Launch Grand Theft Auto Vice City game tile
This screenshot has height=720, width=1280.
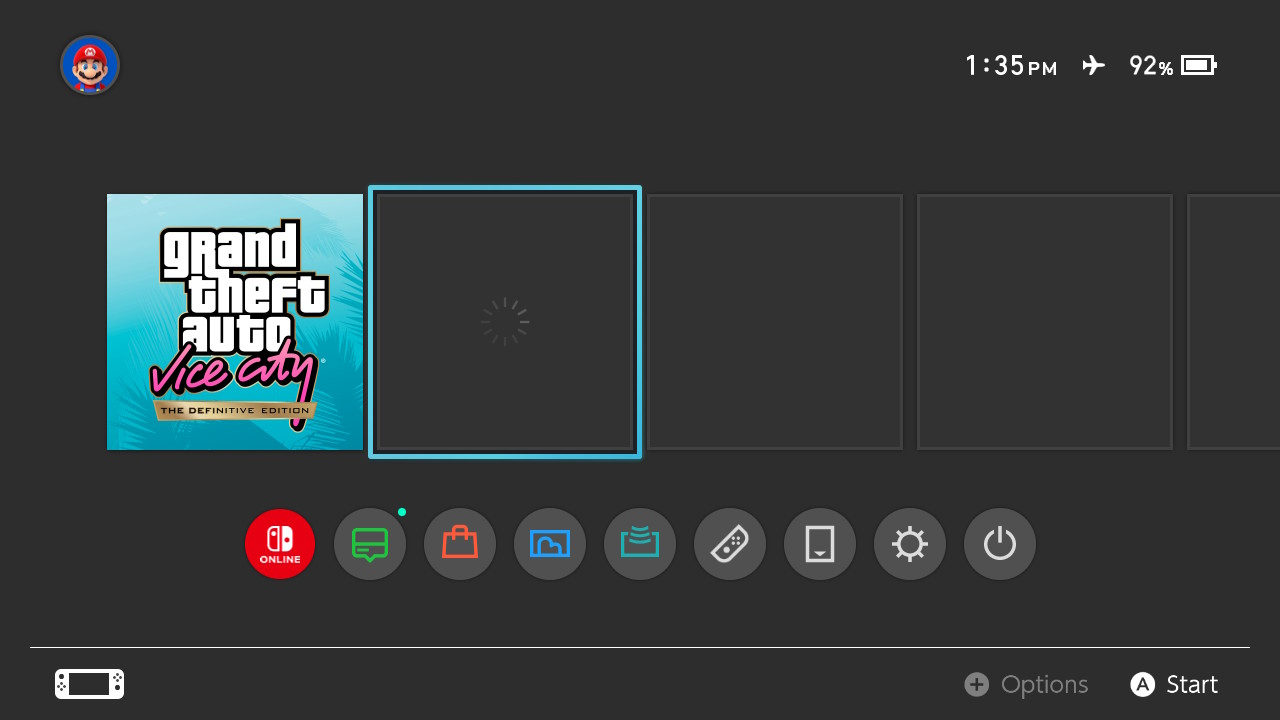click(x=235, y=322)
